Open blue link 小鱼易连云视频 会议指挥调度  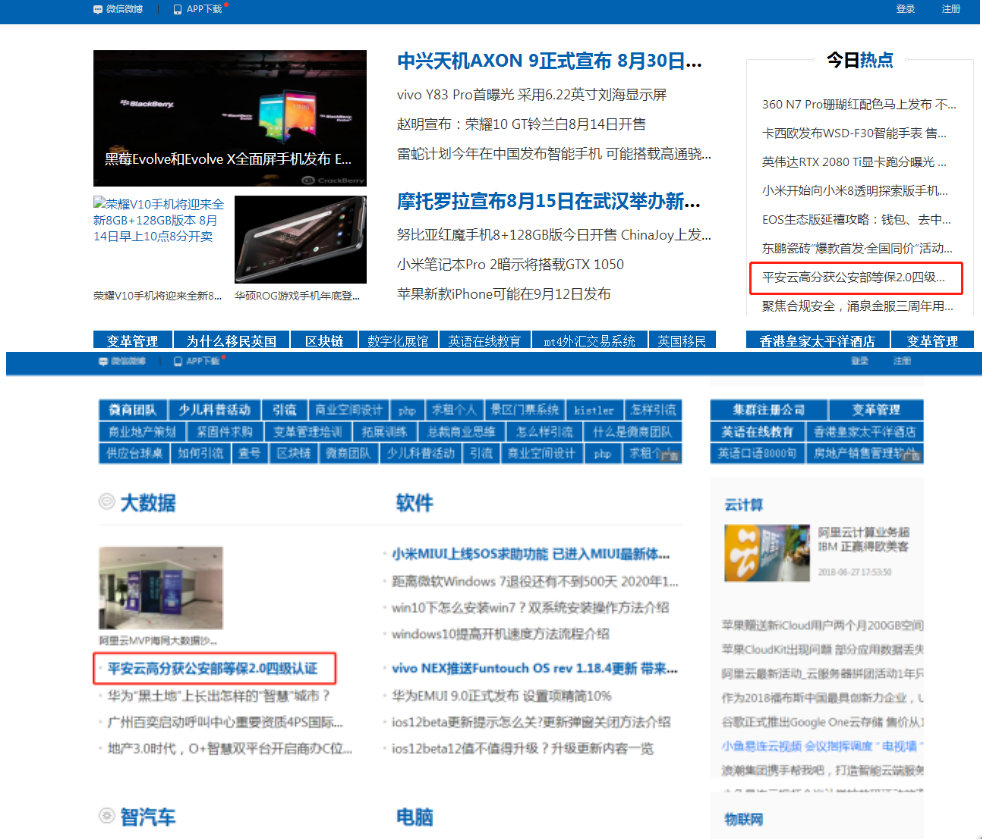[x=823, y=746]
